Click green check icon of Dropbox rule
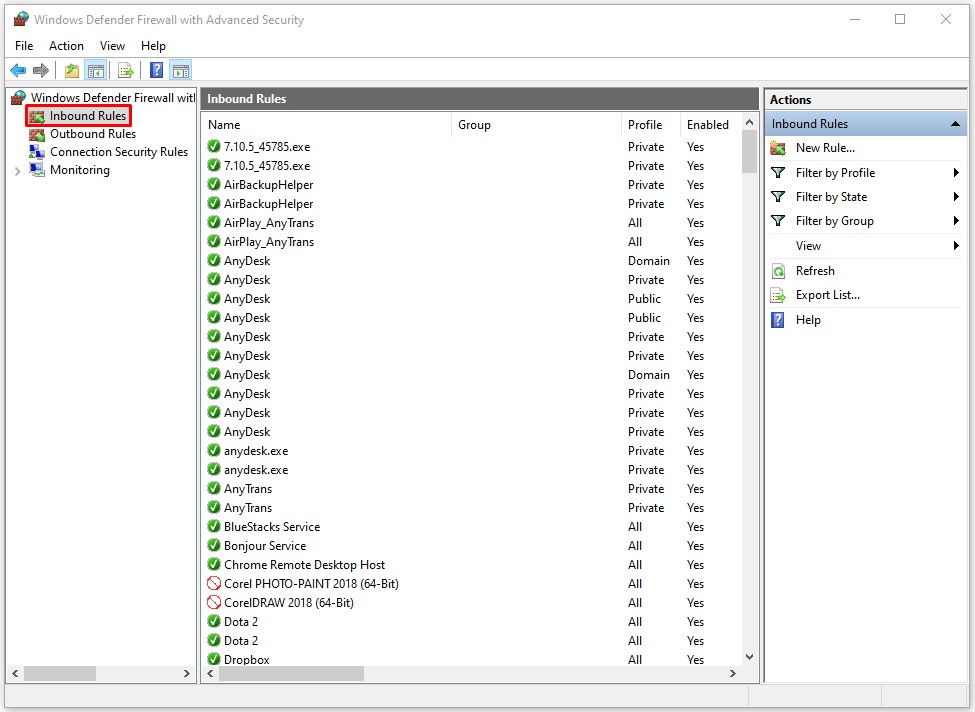This screenshot has width=975, height=712. click(x=214, y=660)
